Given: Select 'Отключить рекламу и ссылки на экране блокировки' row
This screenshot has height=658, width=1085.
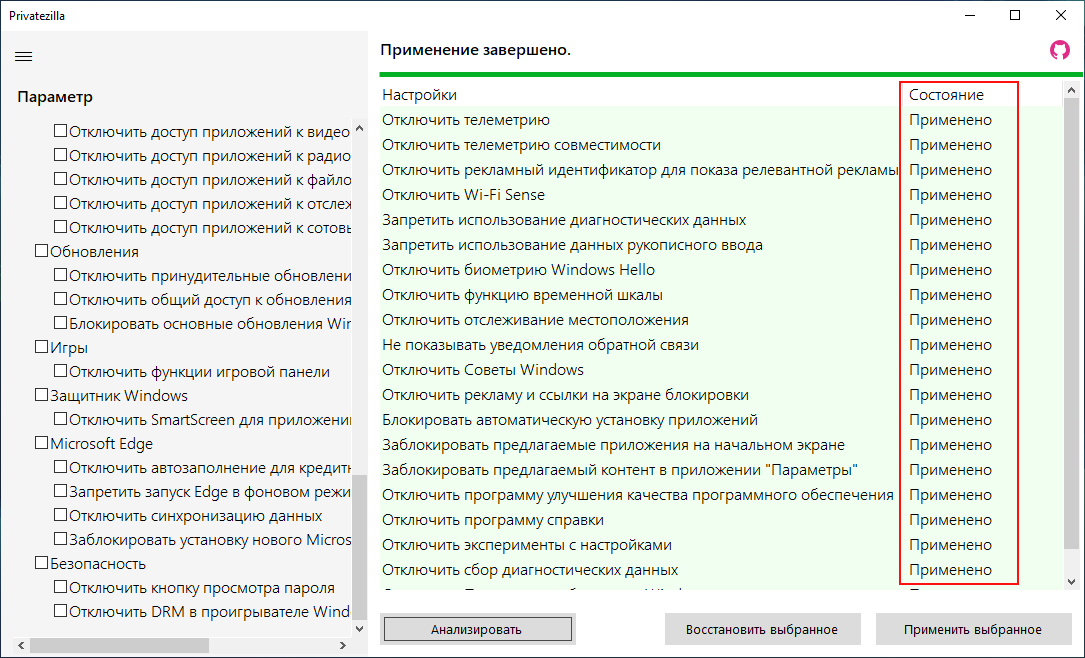Looking at the screenshot, I should pos(720,394).
